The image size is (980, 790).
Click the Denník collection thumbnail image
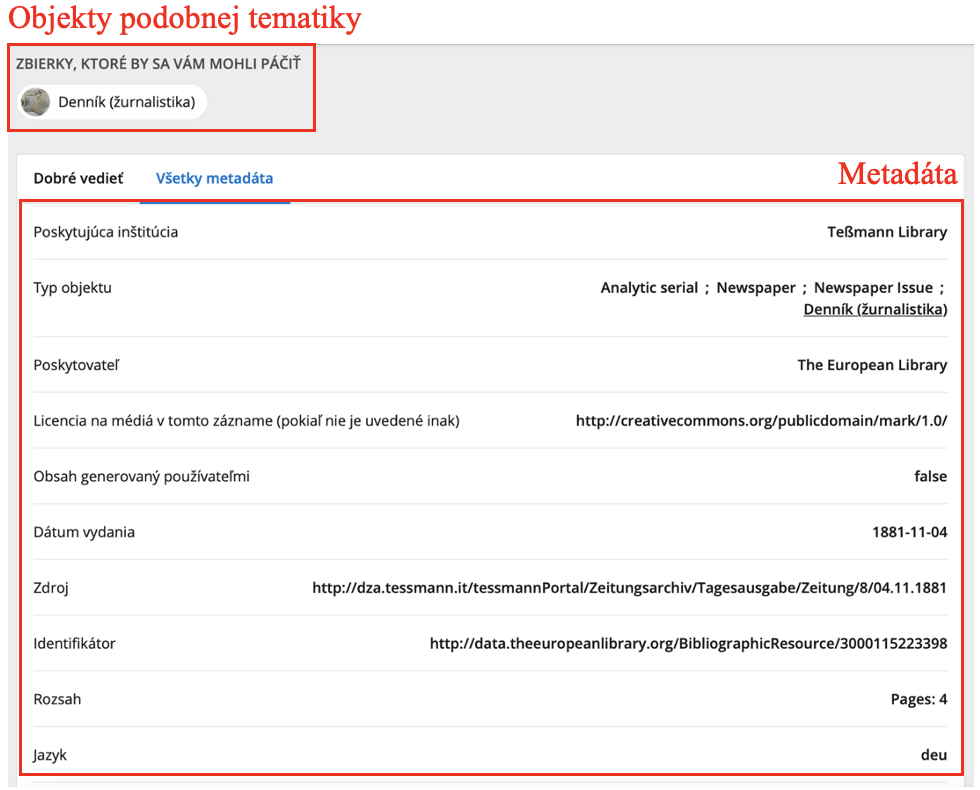pyautogui.click(x=35, y=102)
